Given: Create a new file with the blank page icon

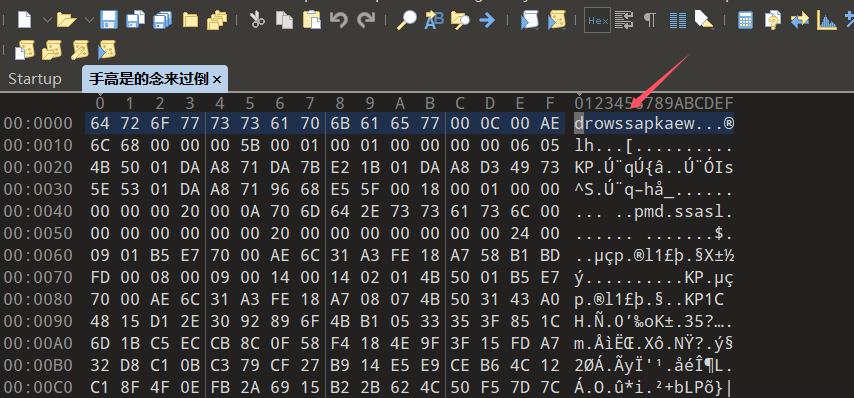Looking at the screenshot, I should [x=25, y=21].
